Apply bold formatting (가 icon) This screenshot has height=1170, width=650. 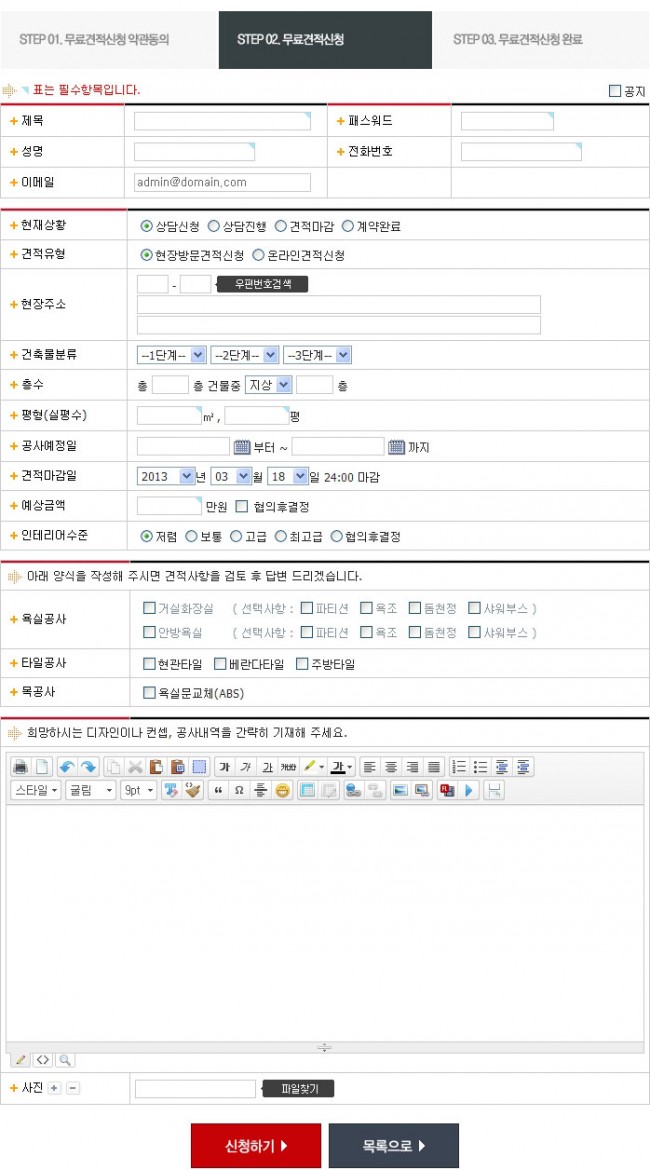pyautogui.click(x=224, y=766)
